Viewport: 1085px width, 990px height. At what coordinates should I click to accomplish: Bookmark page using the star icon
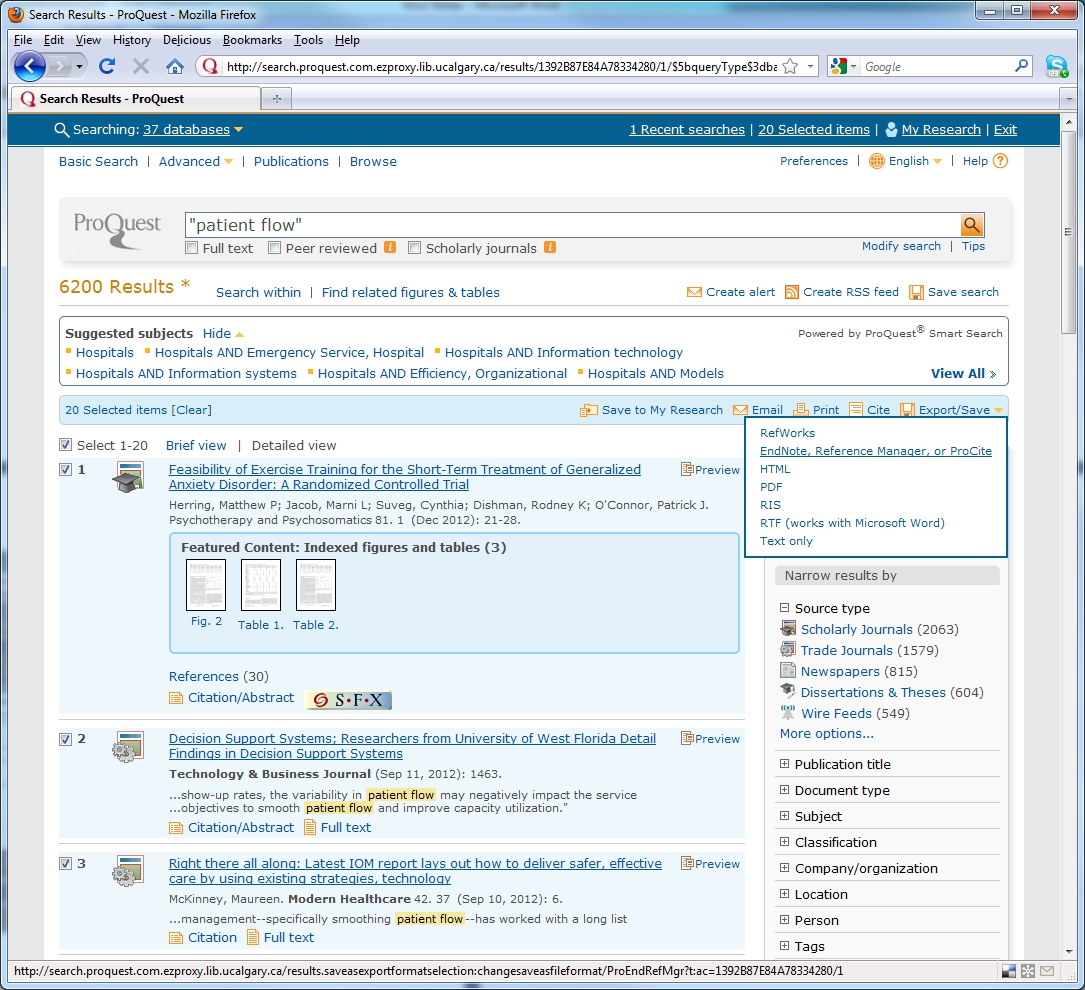pos(790,66)
